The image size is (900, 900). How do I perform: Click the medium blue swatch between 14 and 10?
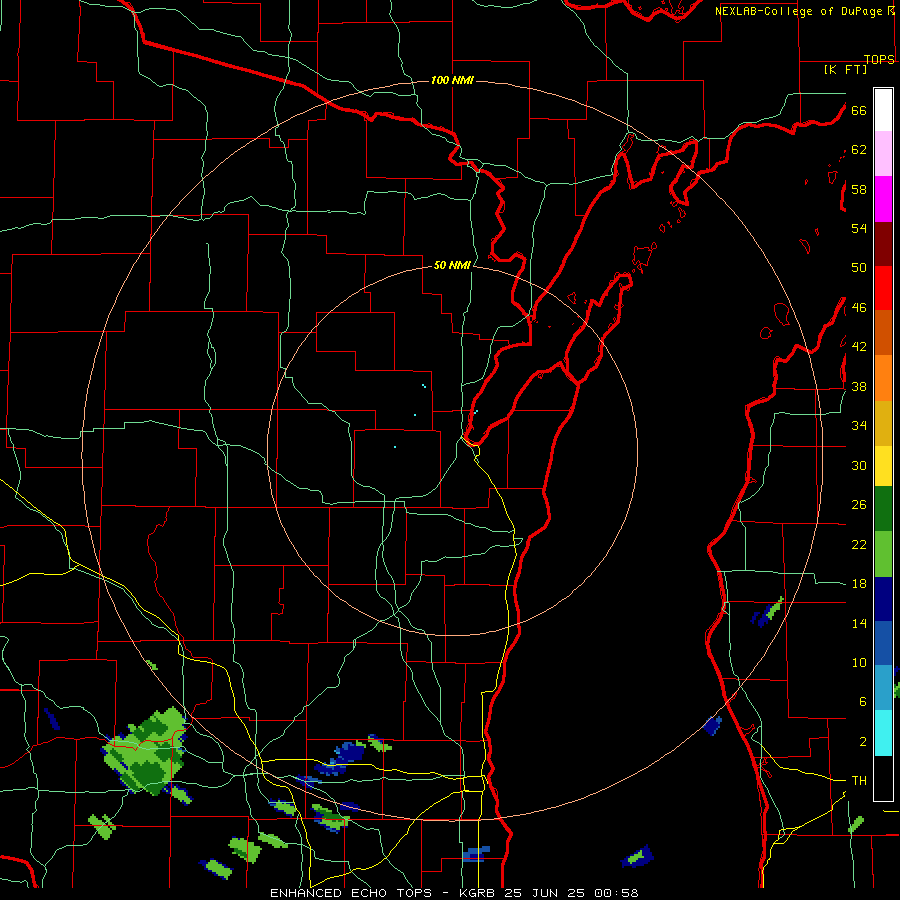[x=883, y=643]
